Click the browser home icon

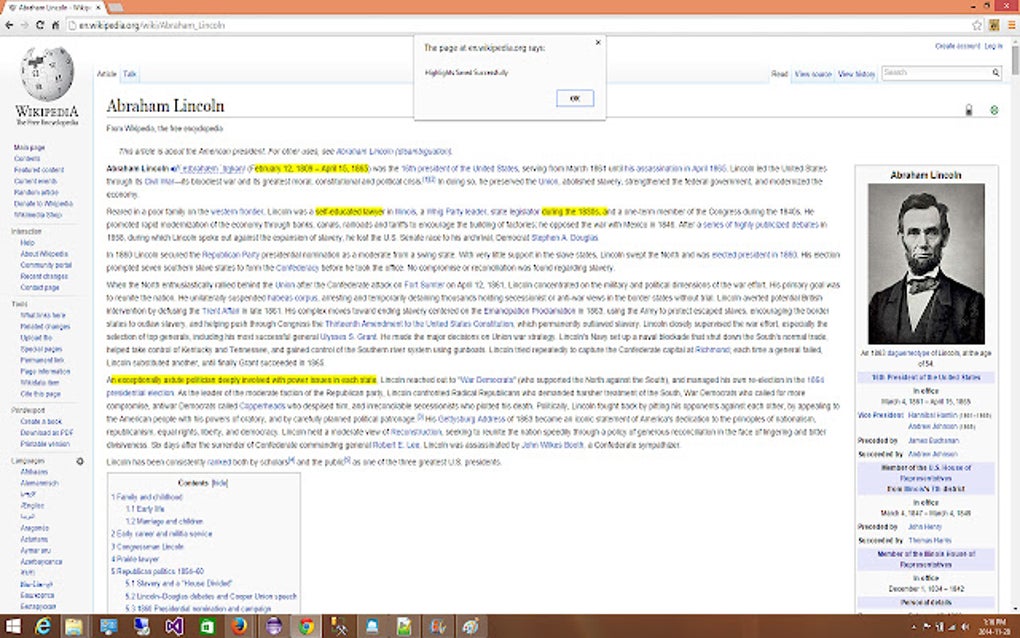coord(55,25)
